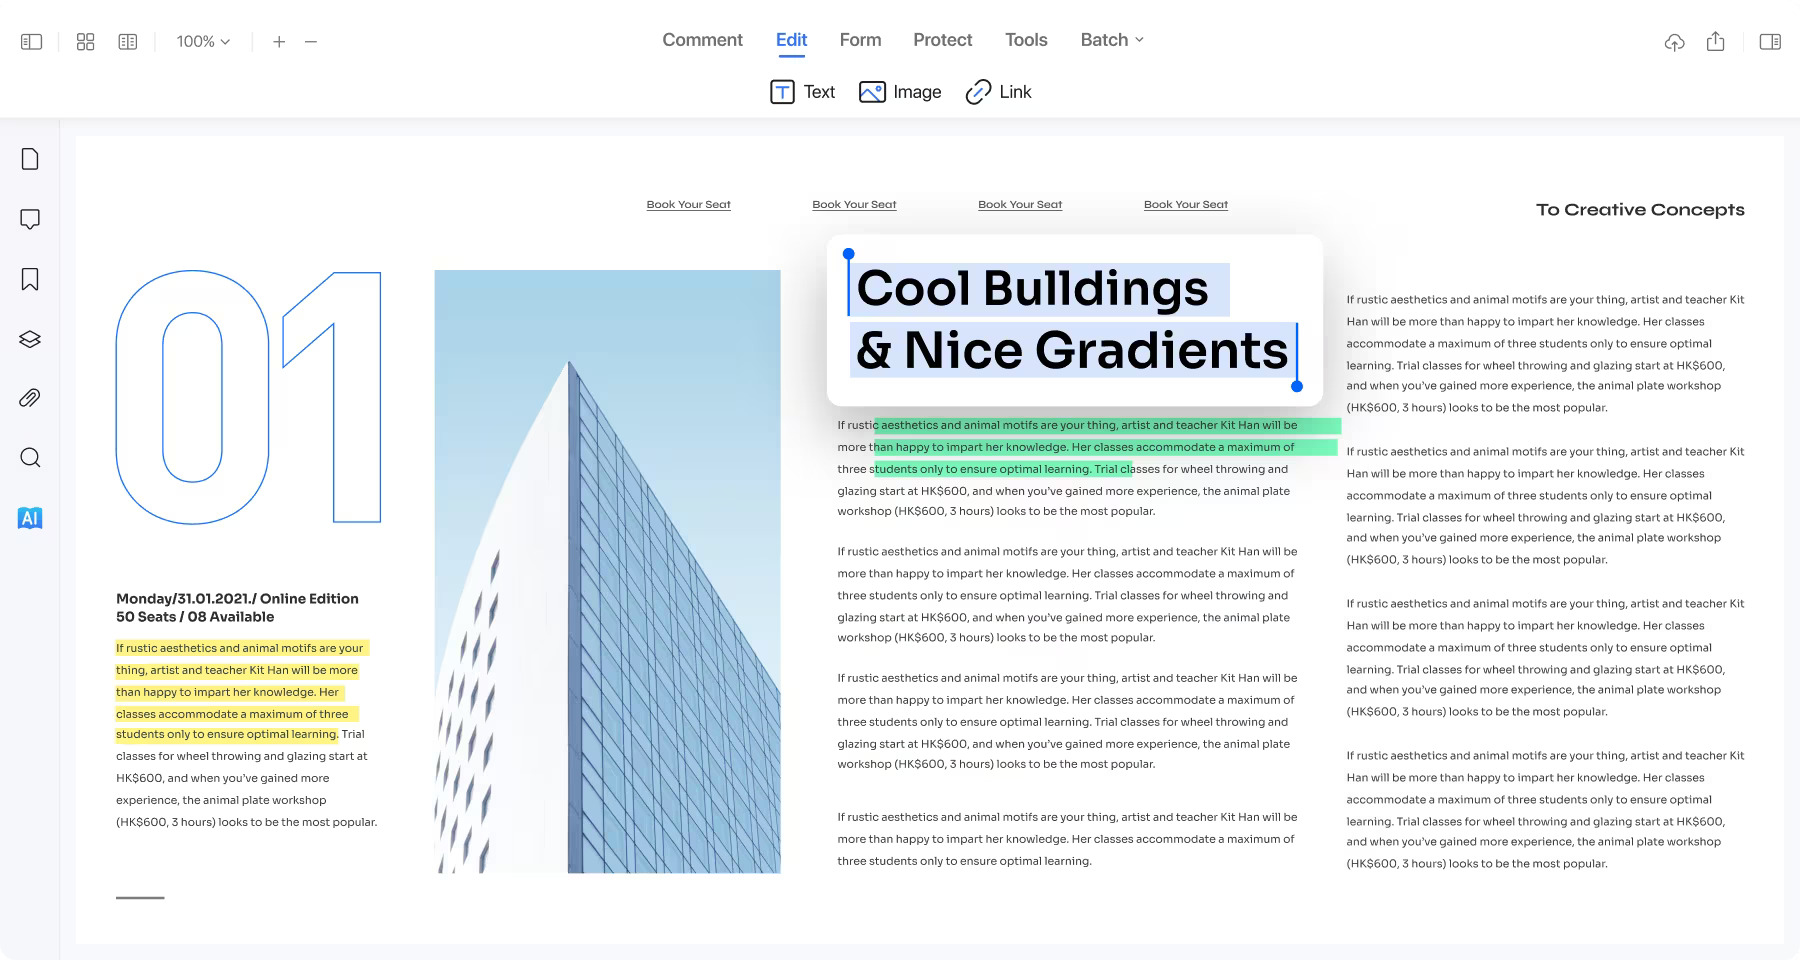Click the cloud upload icon

pos(1674,42)
